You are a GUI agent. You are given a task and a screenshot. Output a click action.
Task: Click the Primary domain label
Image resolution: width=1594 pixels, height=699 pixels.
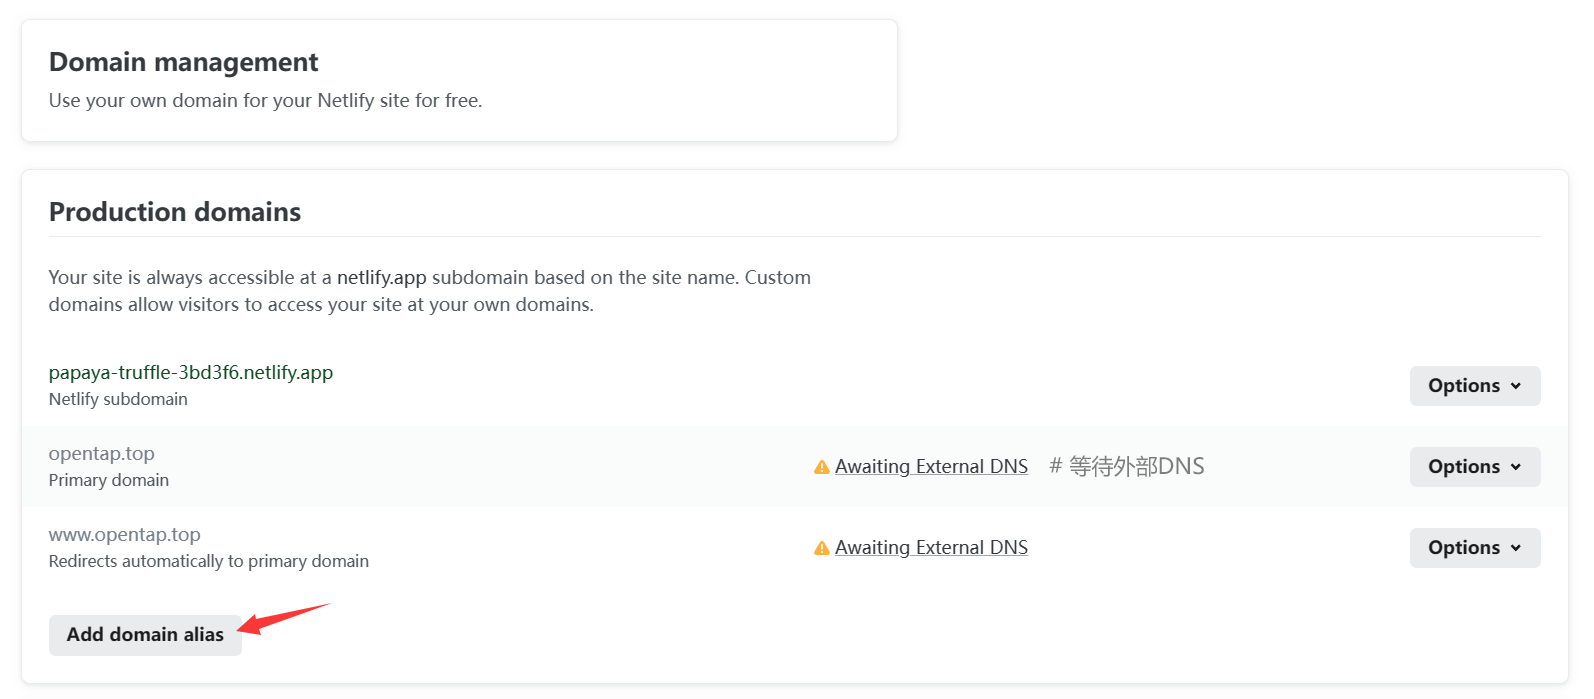coord(109,480)
